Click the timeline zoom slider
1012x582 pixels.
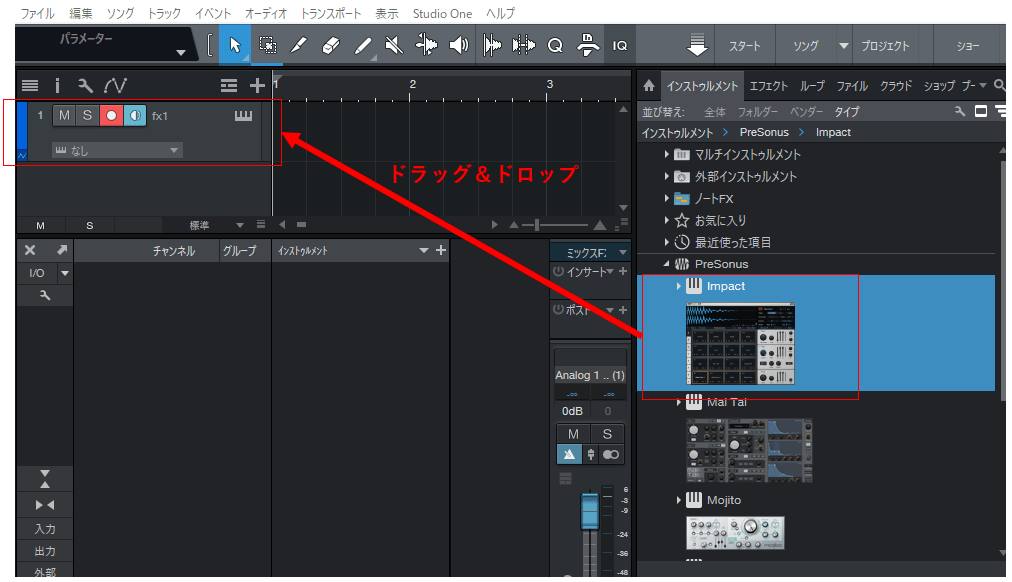pos(537,225)
